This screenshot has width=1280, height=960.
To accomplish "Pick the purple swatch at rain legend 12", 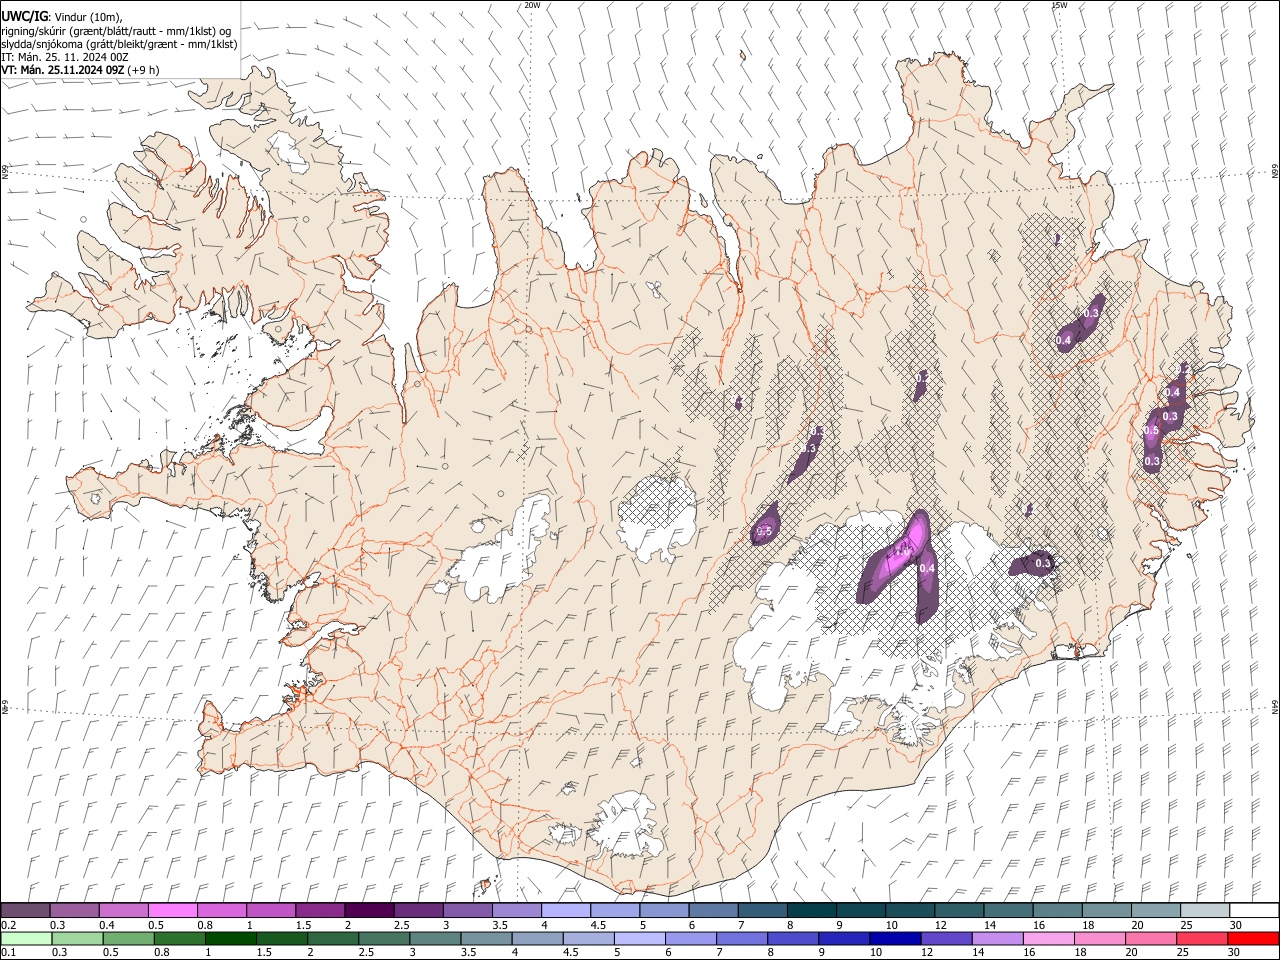I will pyautogui.click(x=947, y=938).
